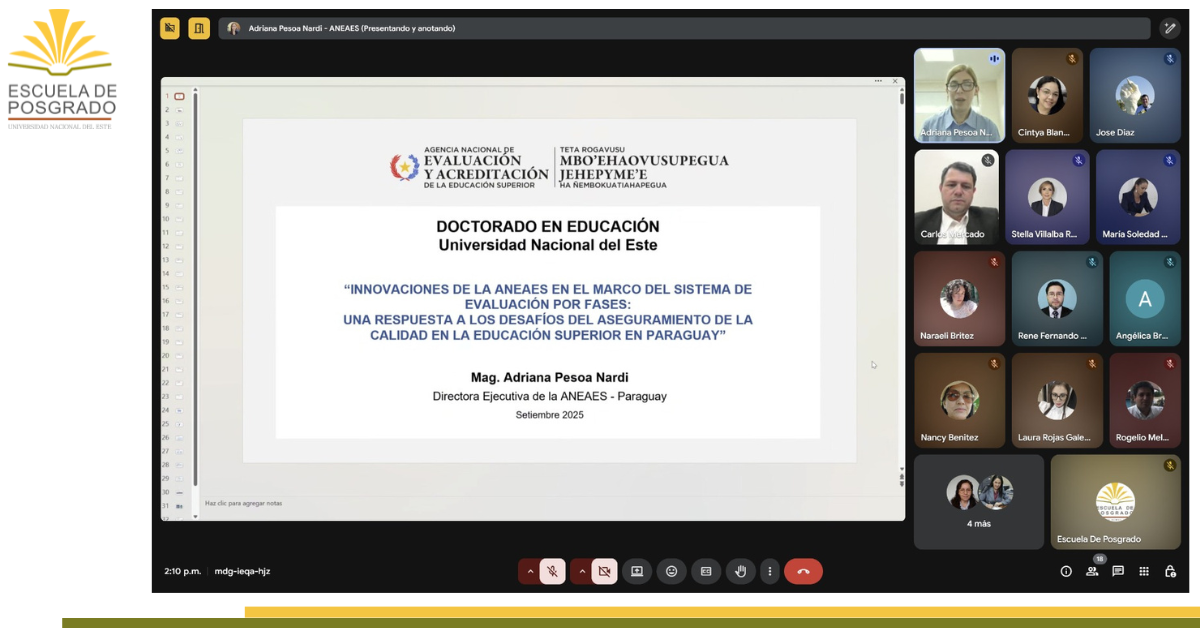The height and width of the screenshot is (628, 1200).
Task: Open the emoji reactions button
Action: (x=671, y=571)
